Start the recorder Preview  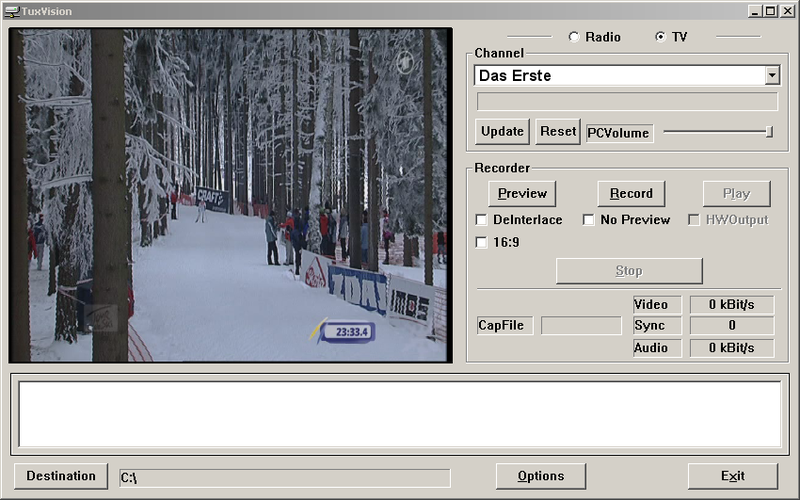[522, 193]
